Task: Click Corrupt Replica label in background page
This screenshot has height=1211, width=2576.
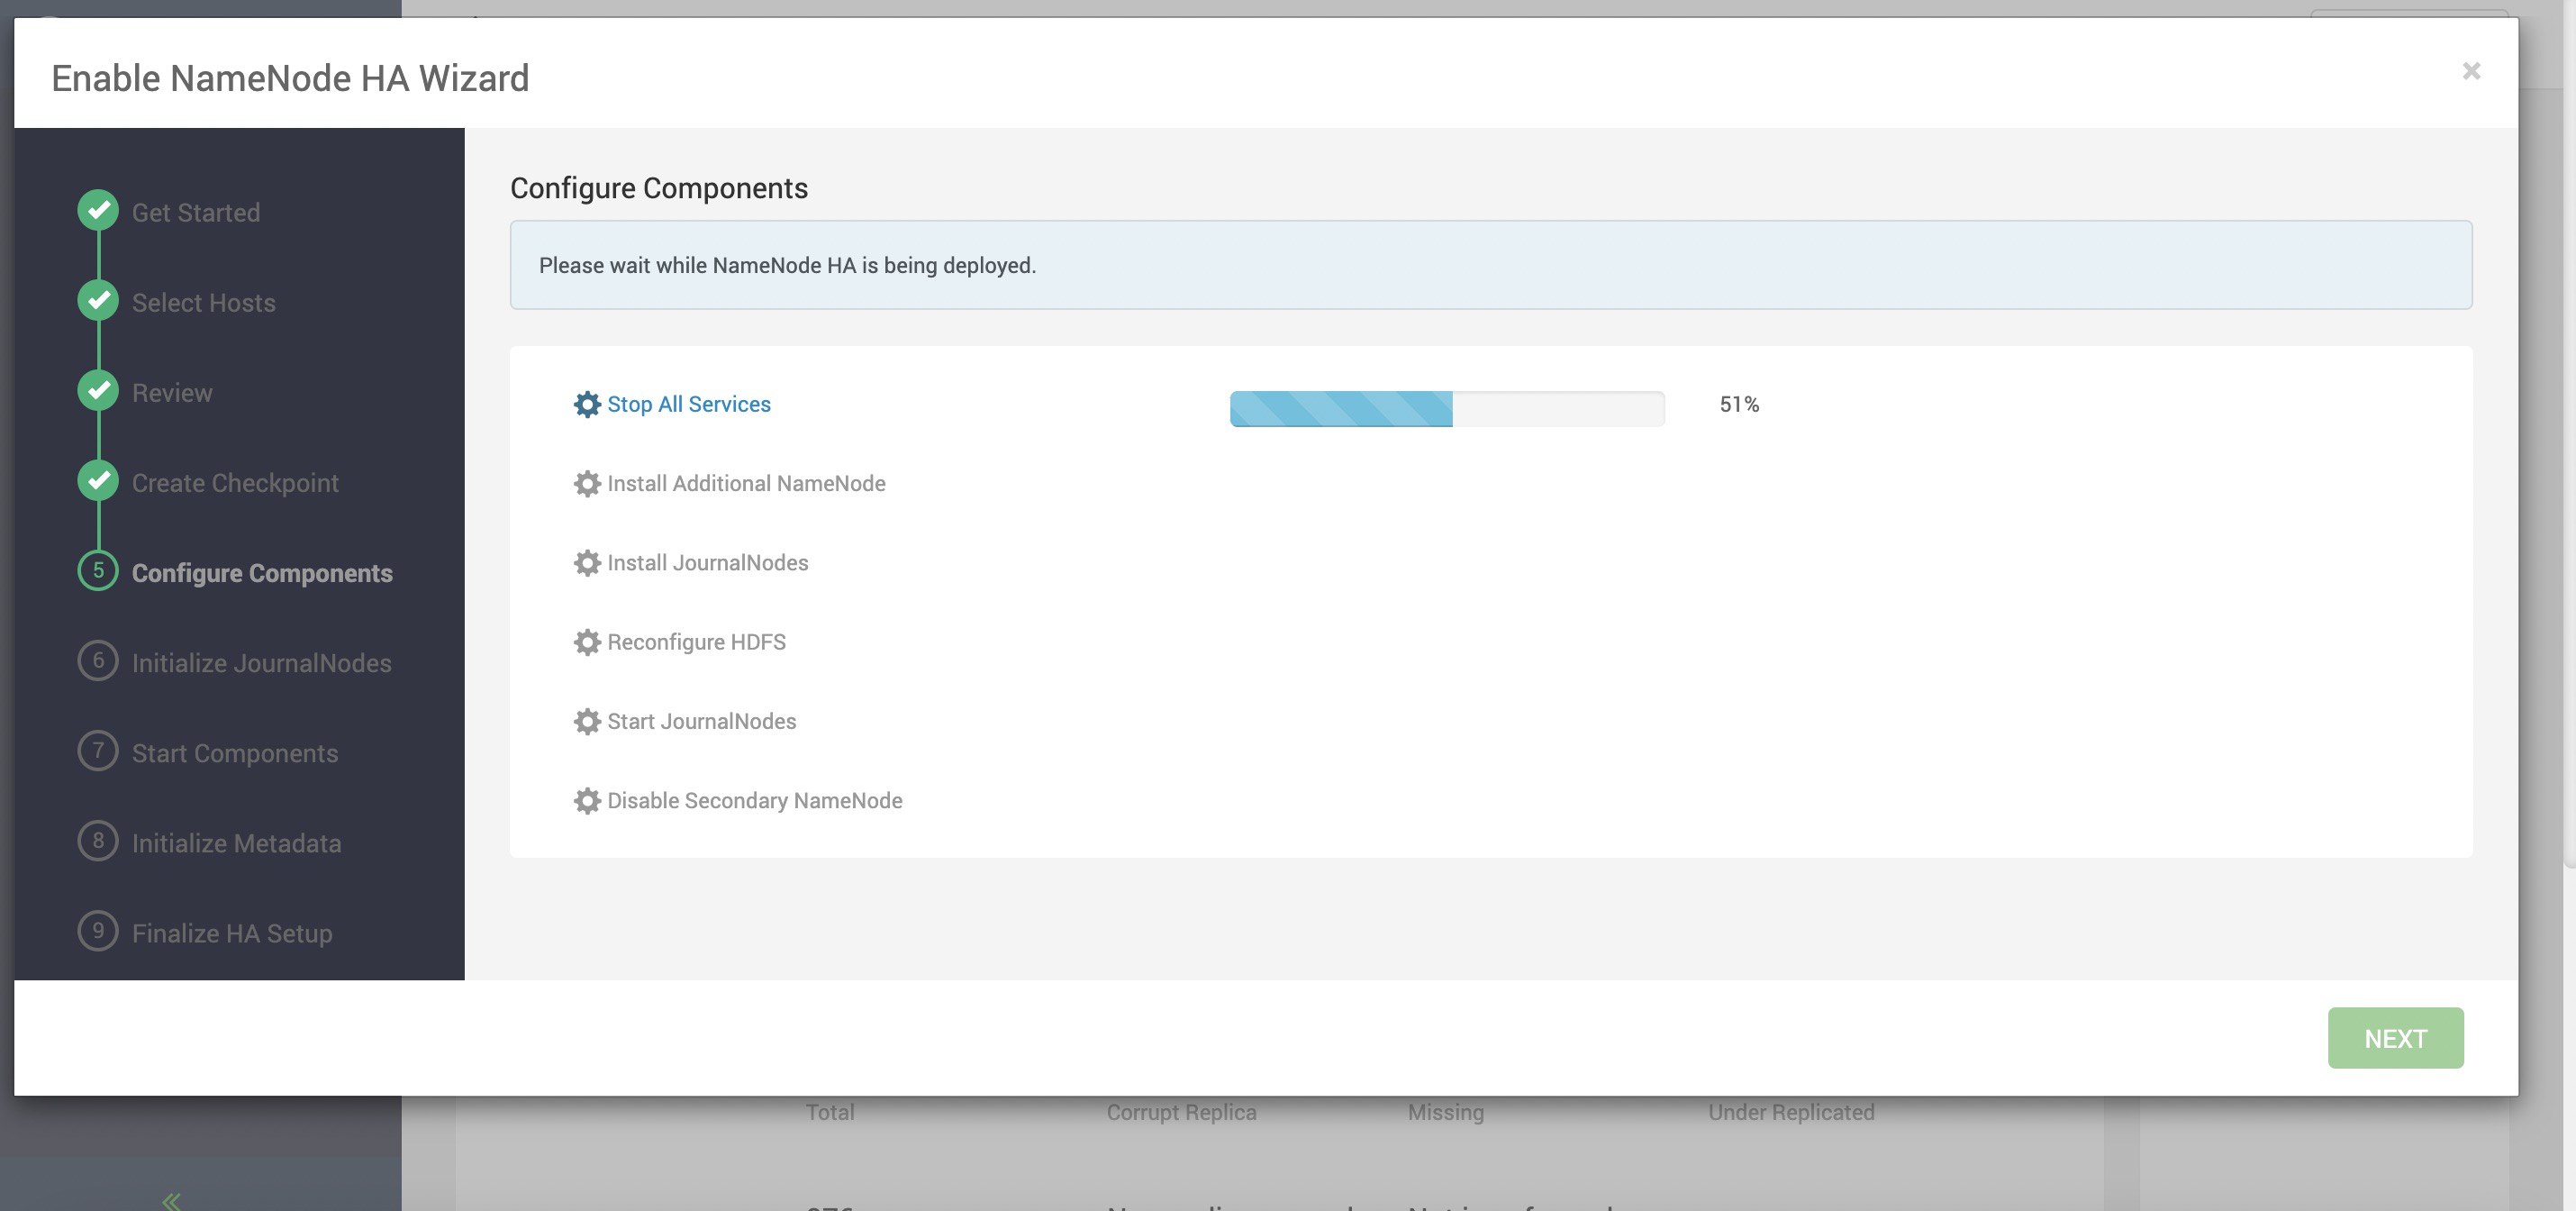Action: (1181, 1112)
